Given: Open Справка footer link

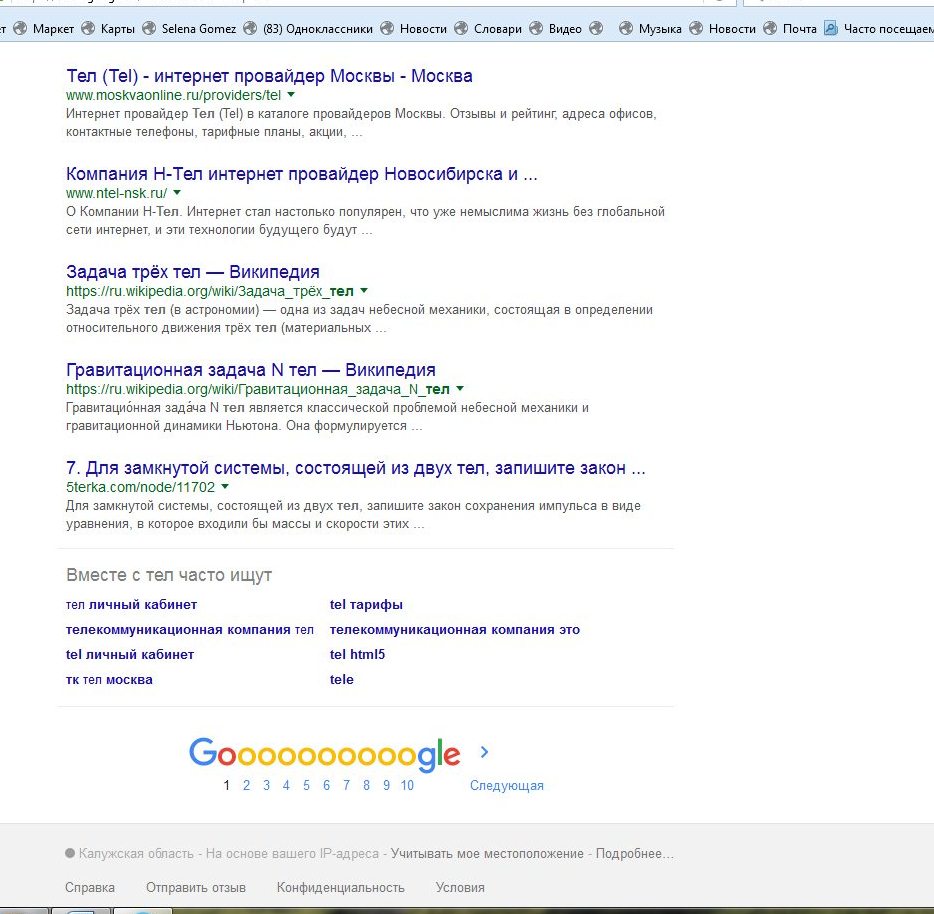Looking at the screenshot, I should (90, 887).
